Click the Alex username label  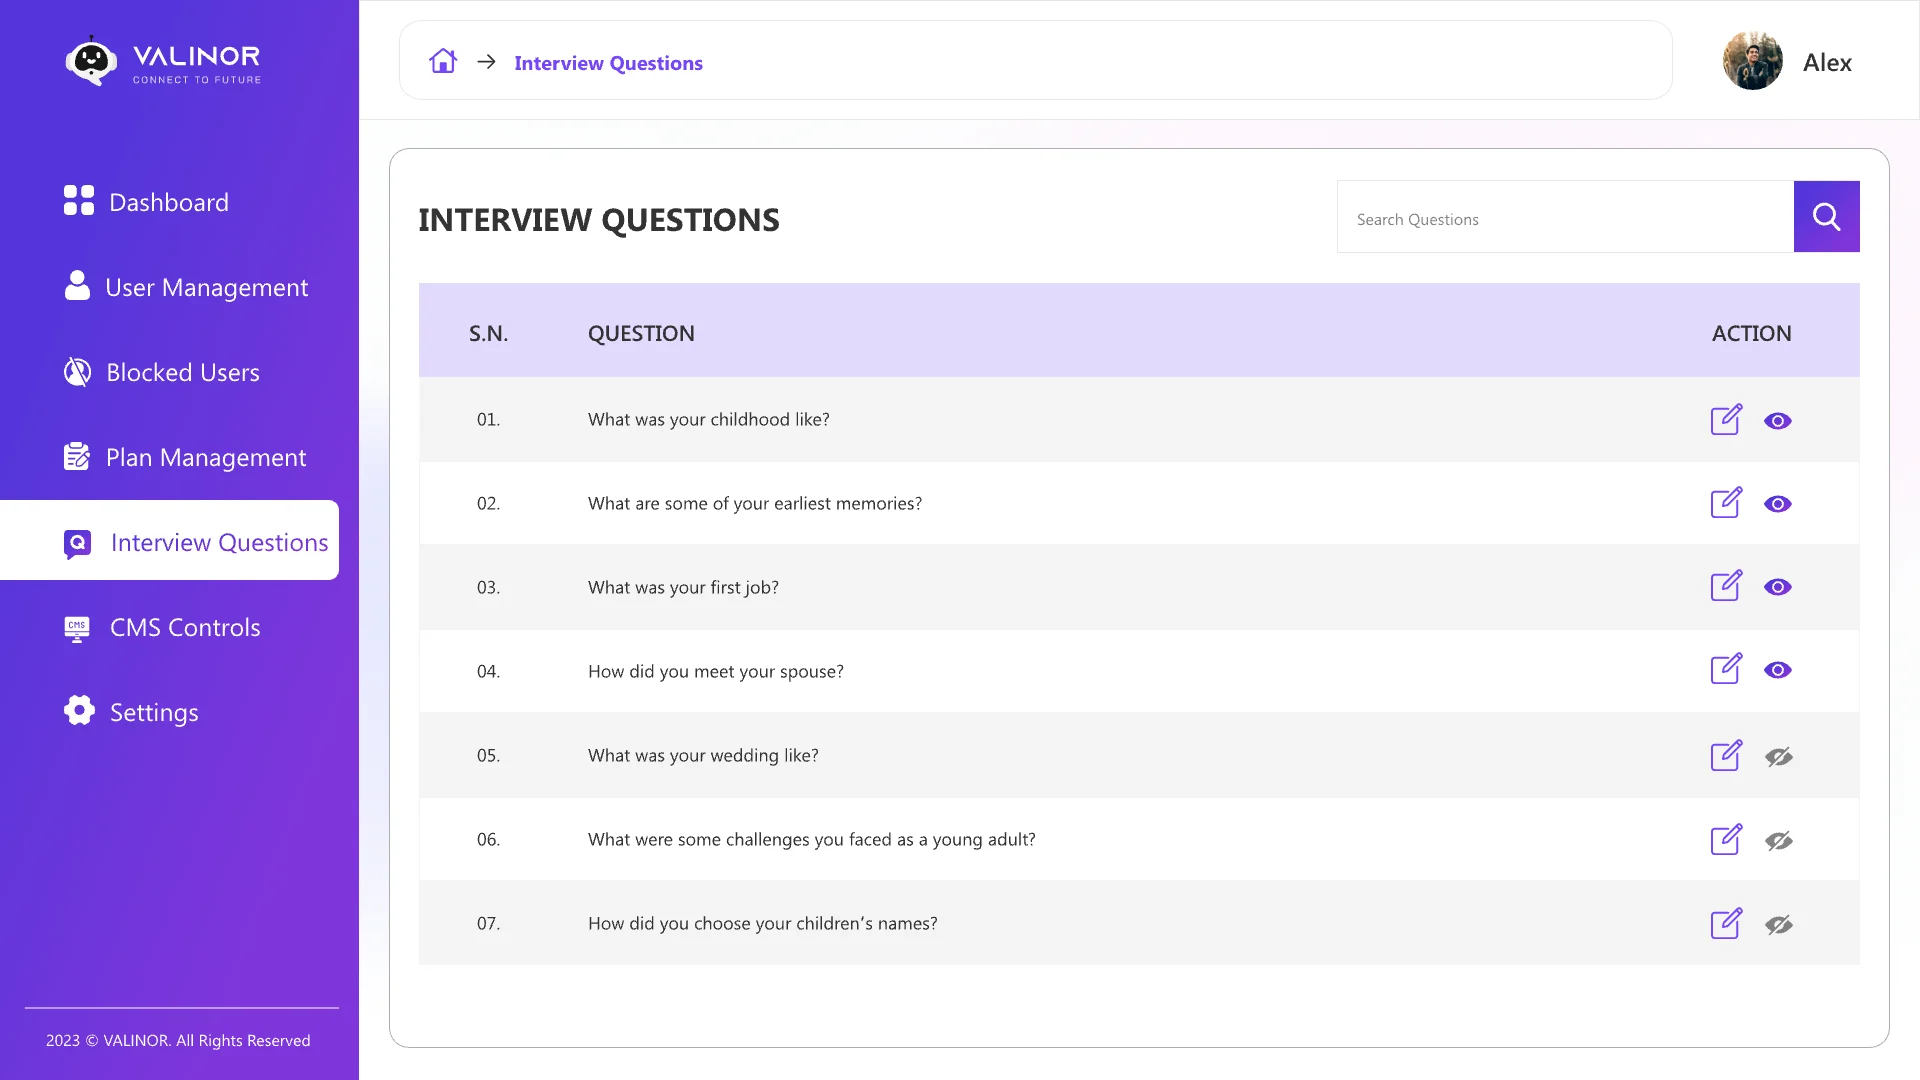[1827, 62]
